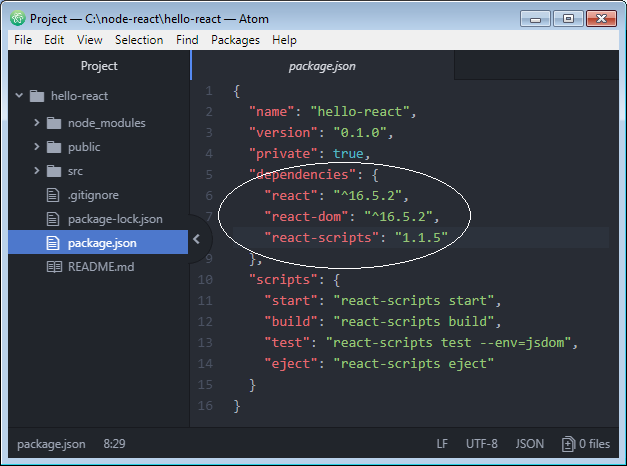Open the Selection menu
The width and height of the screenshot is (627, 466).
pyautogui.click(x=139, y=40)
